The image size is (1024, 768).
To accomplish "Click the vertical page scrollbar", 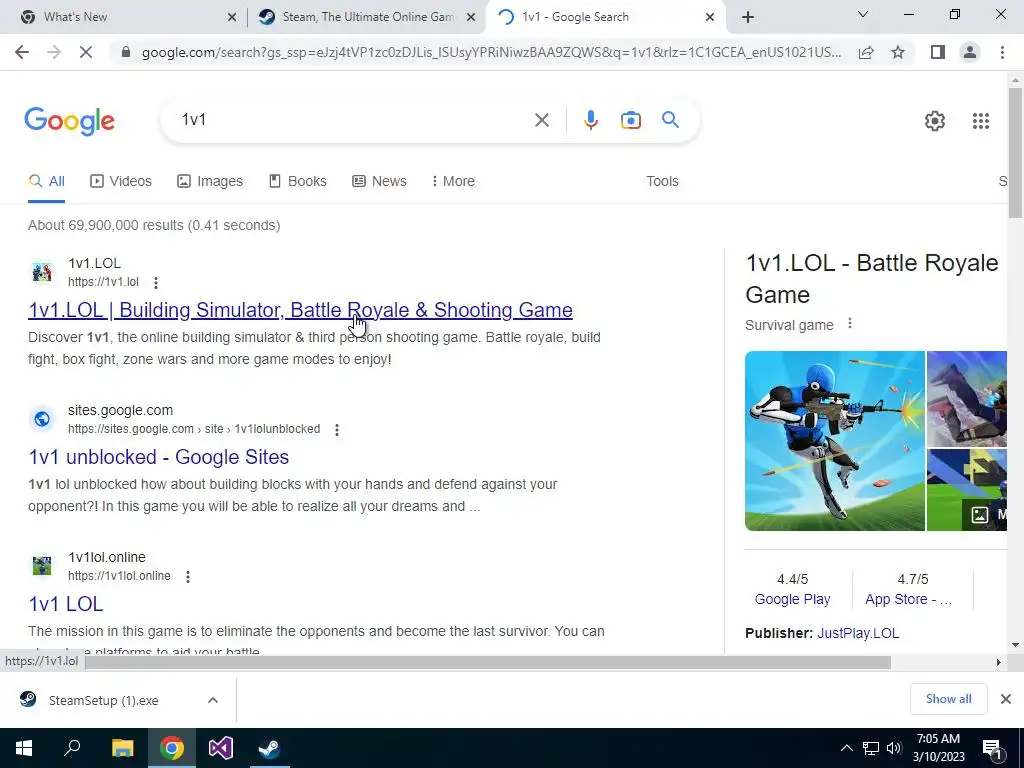I will point(1015,152).
